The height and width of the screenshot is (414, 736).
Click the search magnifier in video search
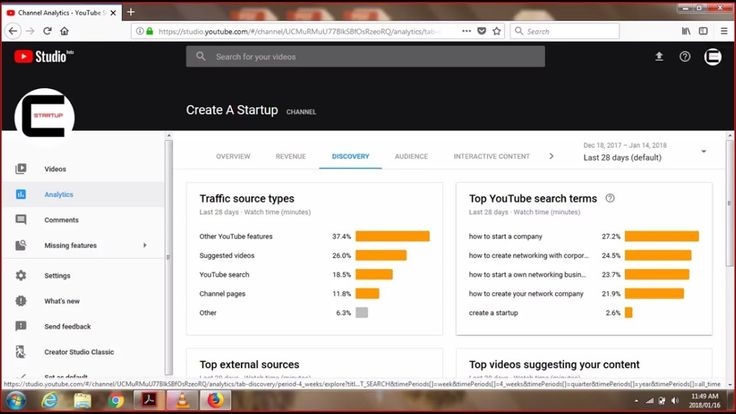pyautogui.click(x=201, y=56)
